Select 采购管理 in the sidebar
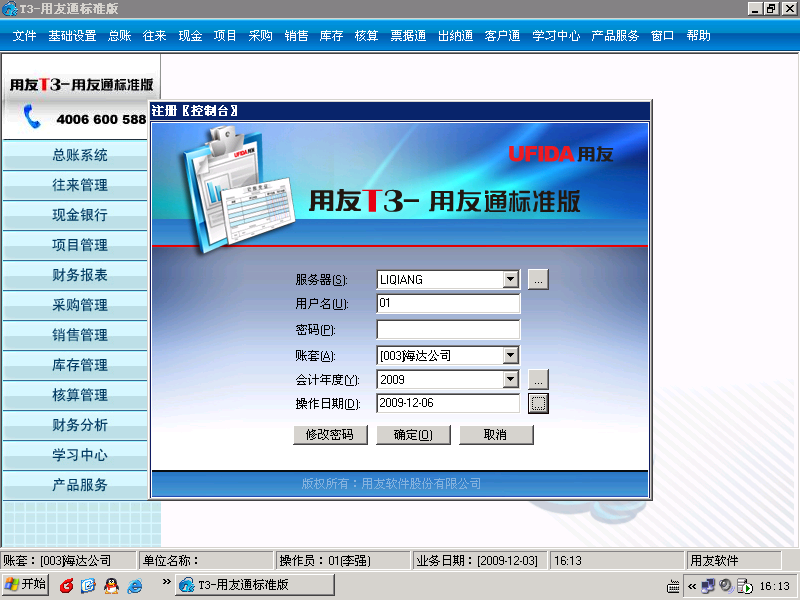The height and width of the screenshot is (600, 800). (x=75, y=305)
